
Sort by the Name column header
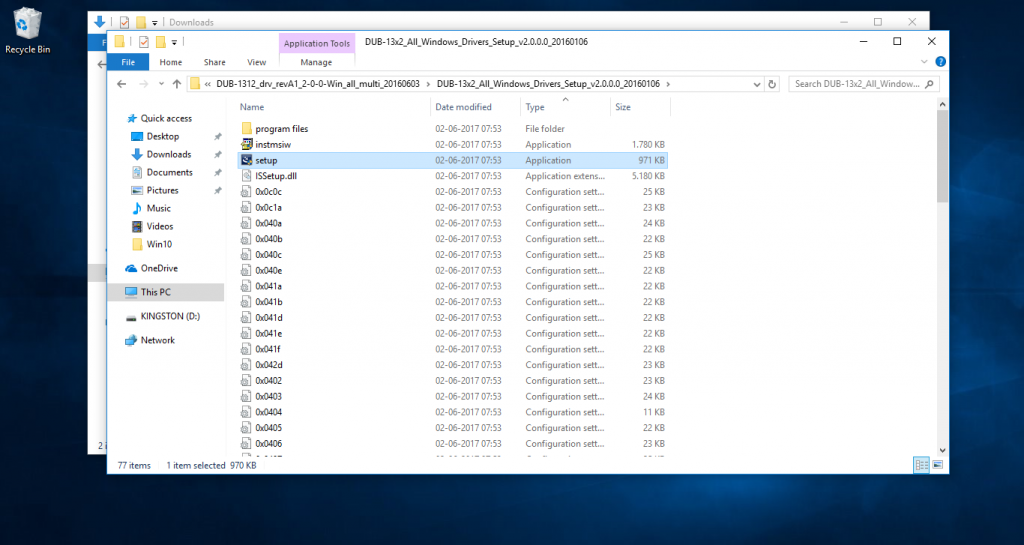(x=333, y=107)
